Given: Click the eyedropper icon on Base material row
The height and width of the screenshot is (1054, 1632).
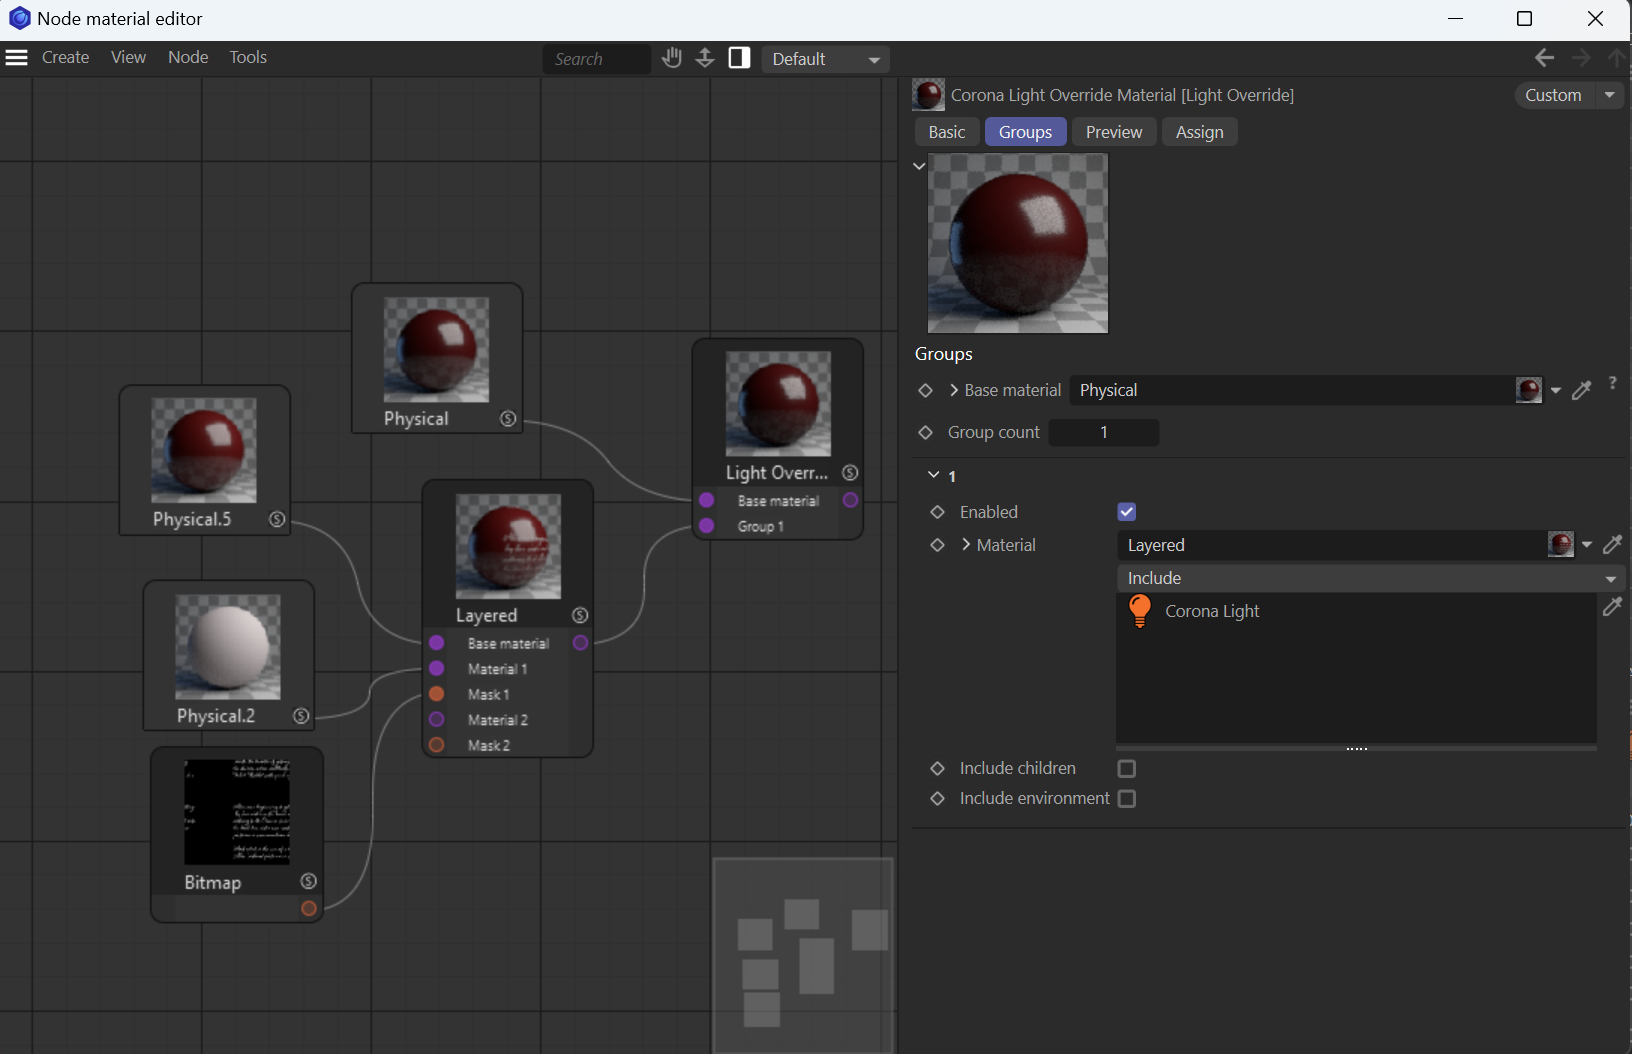Looking at the screenshot, I should 1581,391.
